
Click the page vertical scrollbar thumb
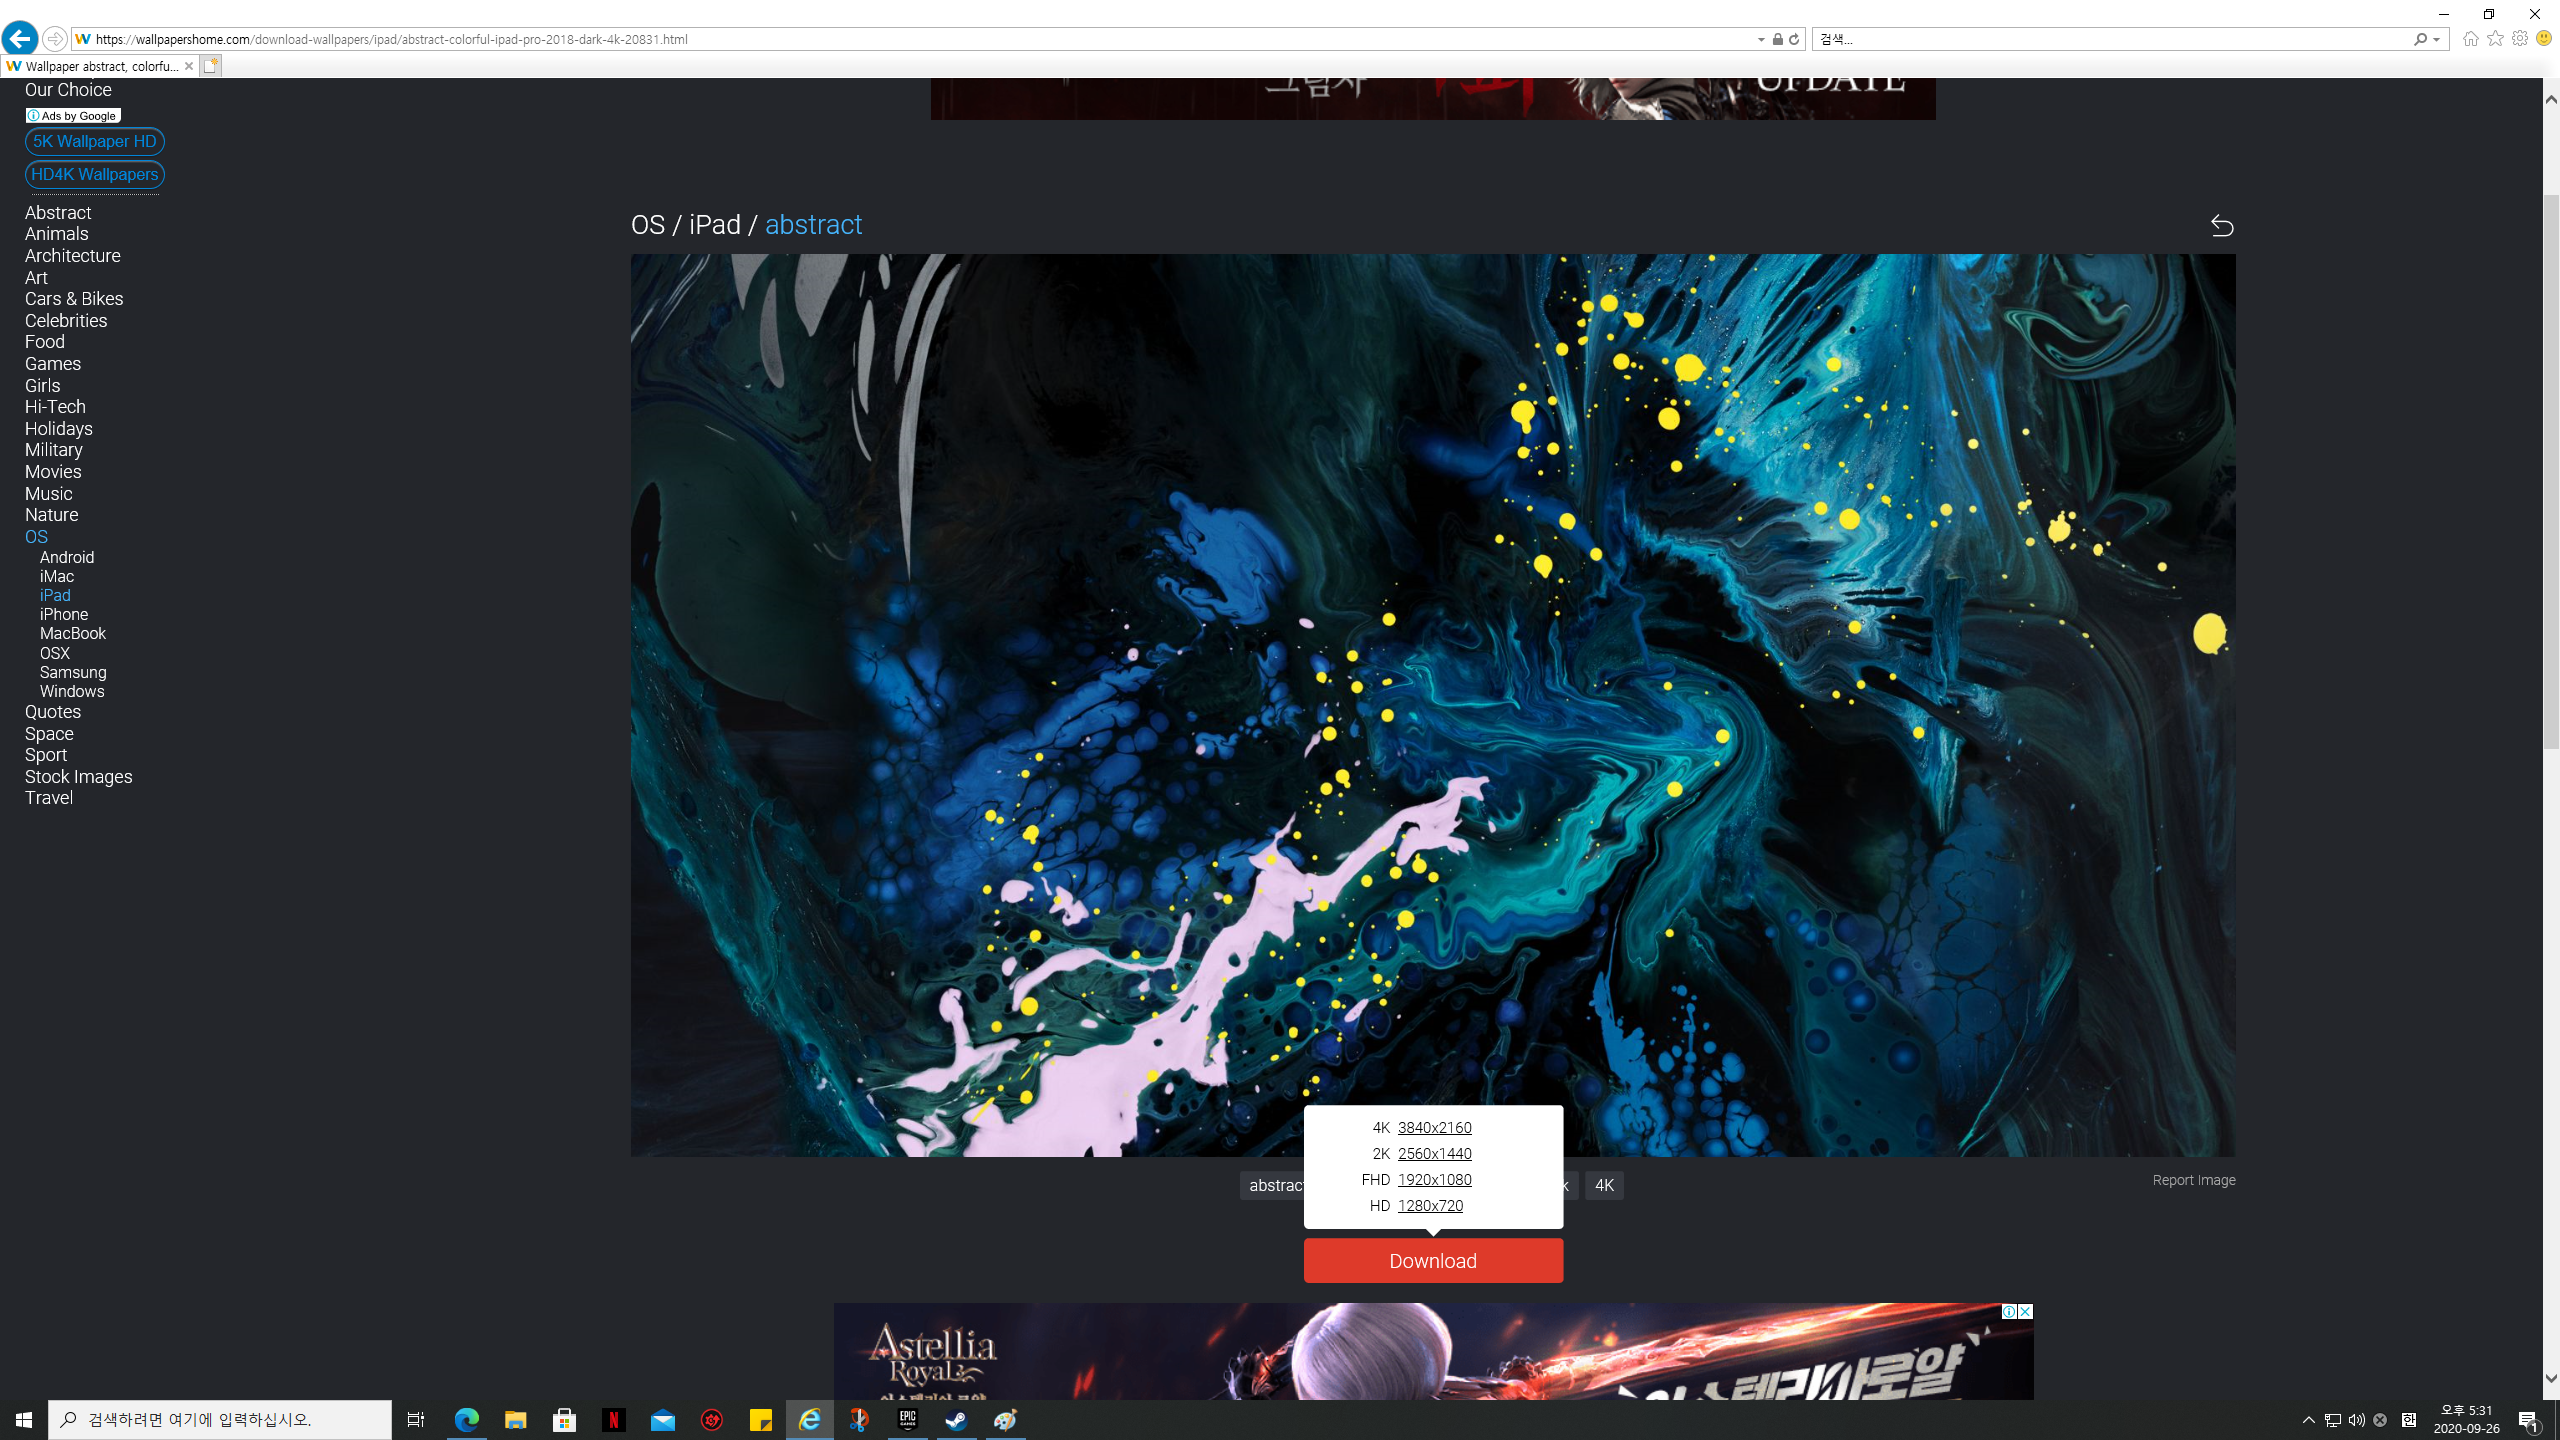[x=2551, y=470]
